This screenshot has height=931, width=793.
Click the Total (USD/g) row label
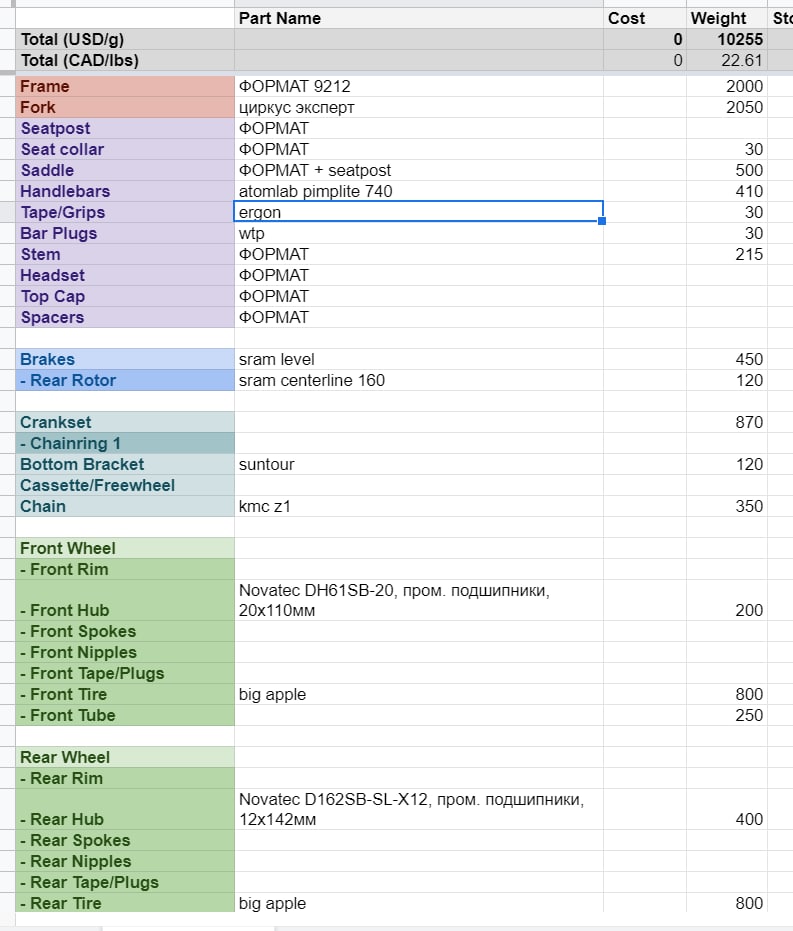[x=125, y=39]
